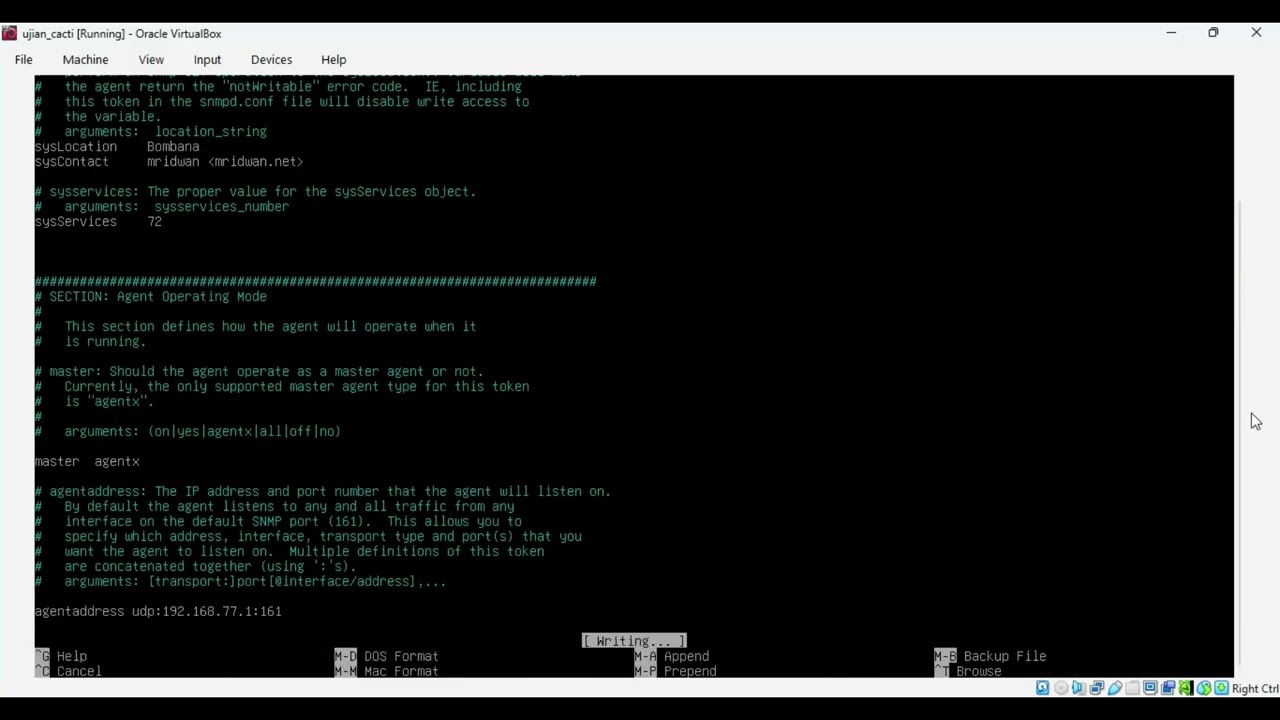Click the Writing status message
The width and height of the screenshot is (1280, 720).
pos(634,641)
